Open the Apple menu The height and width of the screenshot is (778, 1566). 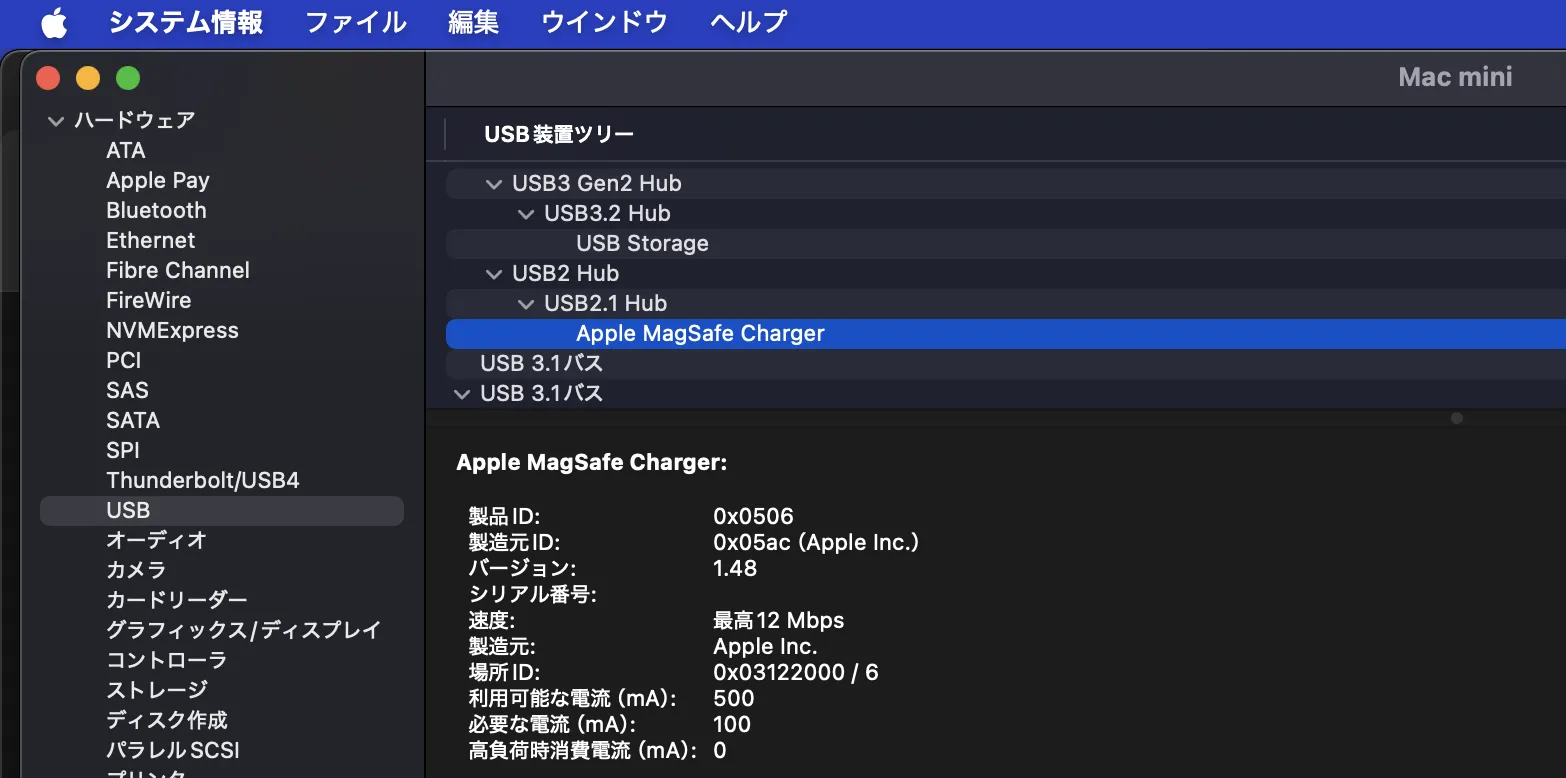click(54, 22)
